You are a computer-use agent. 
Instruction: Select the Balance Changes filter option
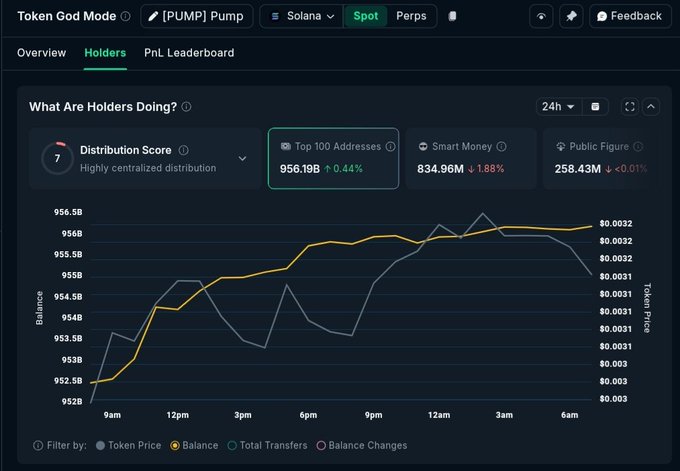[x=361, y=445]
